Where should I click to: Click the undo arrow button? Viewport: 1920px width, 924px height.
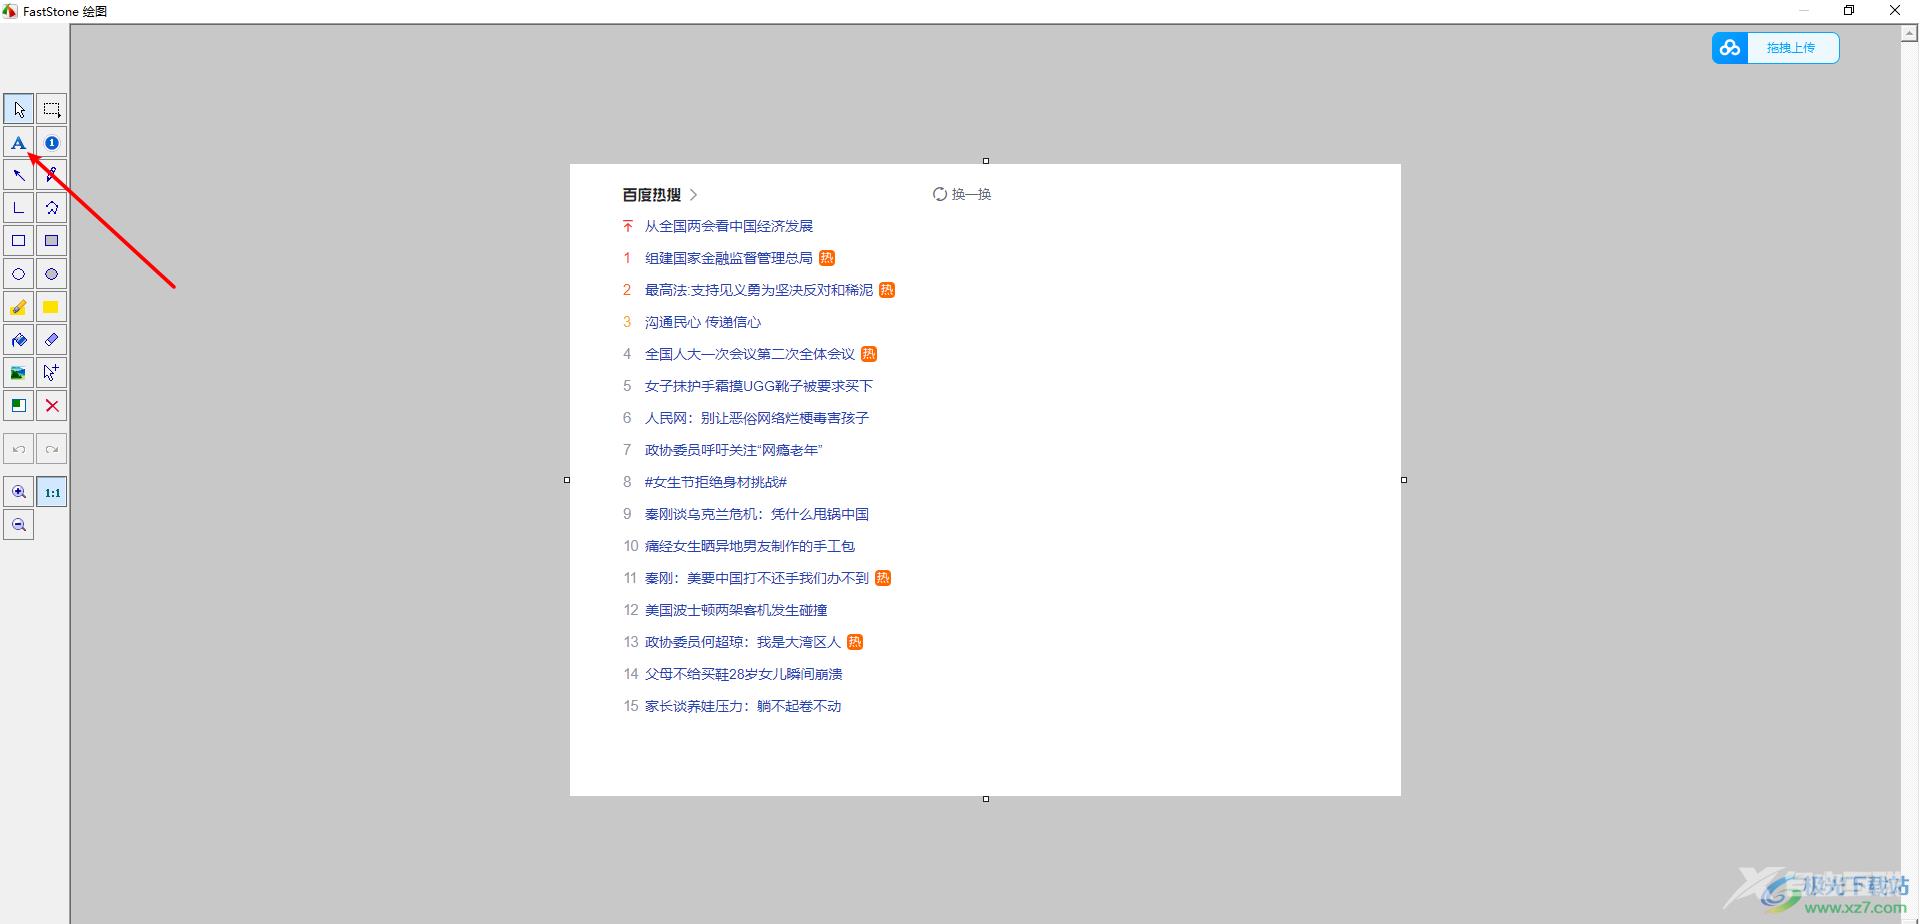click(19, 449)
